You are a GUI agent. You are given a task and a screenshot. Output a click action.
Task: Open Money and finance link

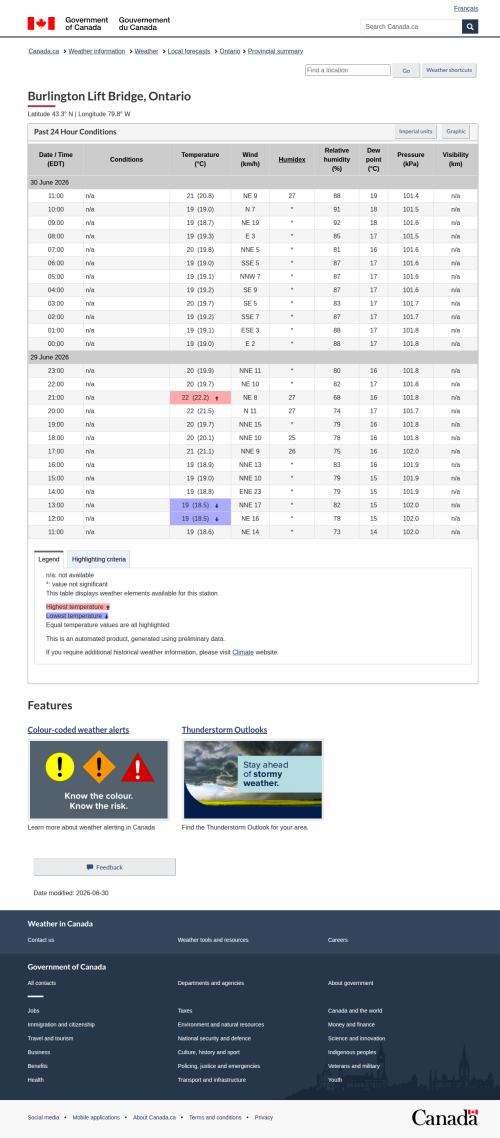(x=351, y=1025)
